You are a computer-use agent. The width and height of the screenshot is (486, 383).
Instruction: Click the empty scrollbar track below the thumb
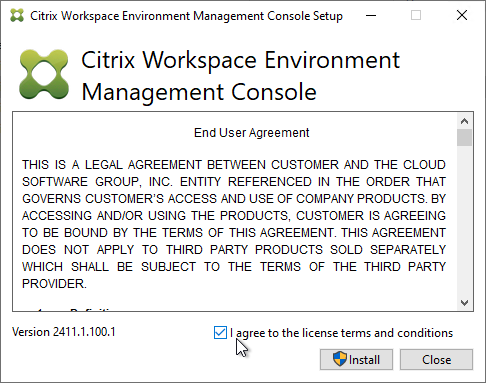464,220
